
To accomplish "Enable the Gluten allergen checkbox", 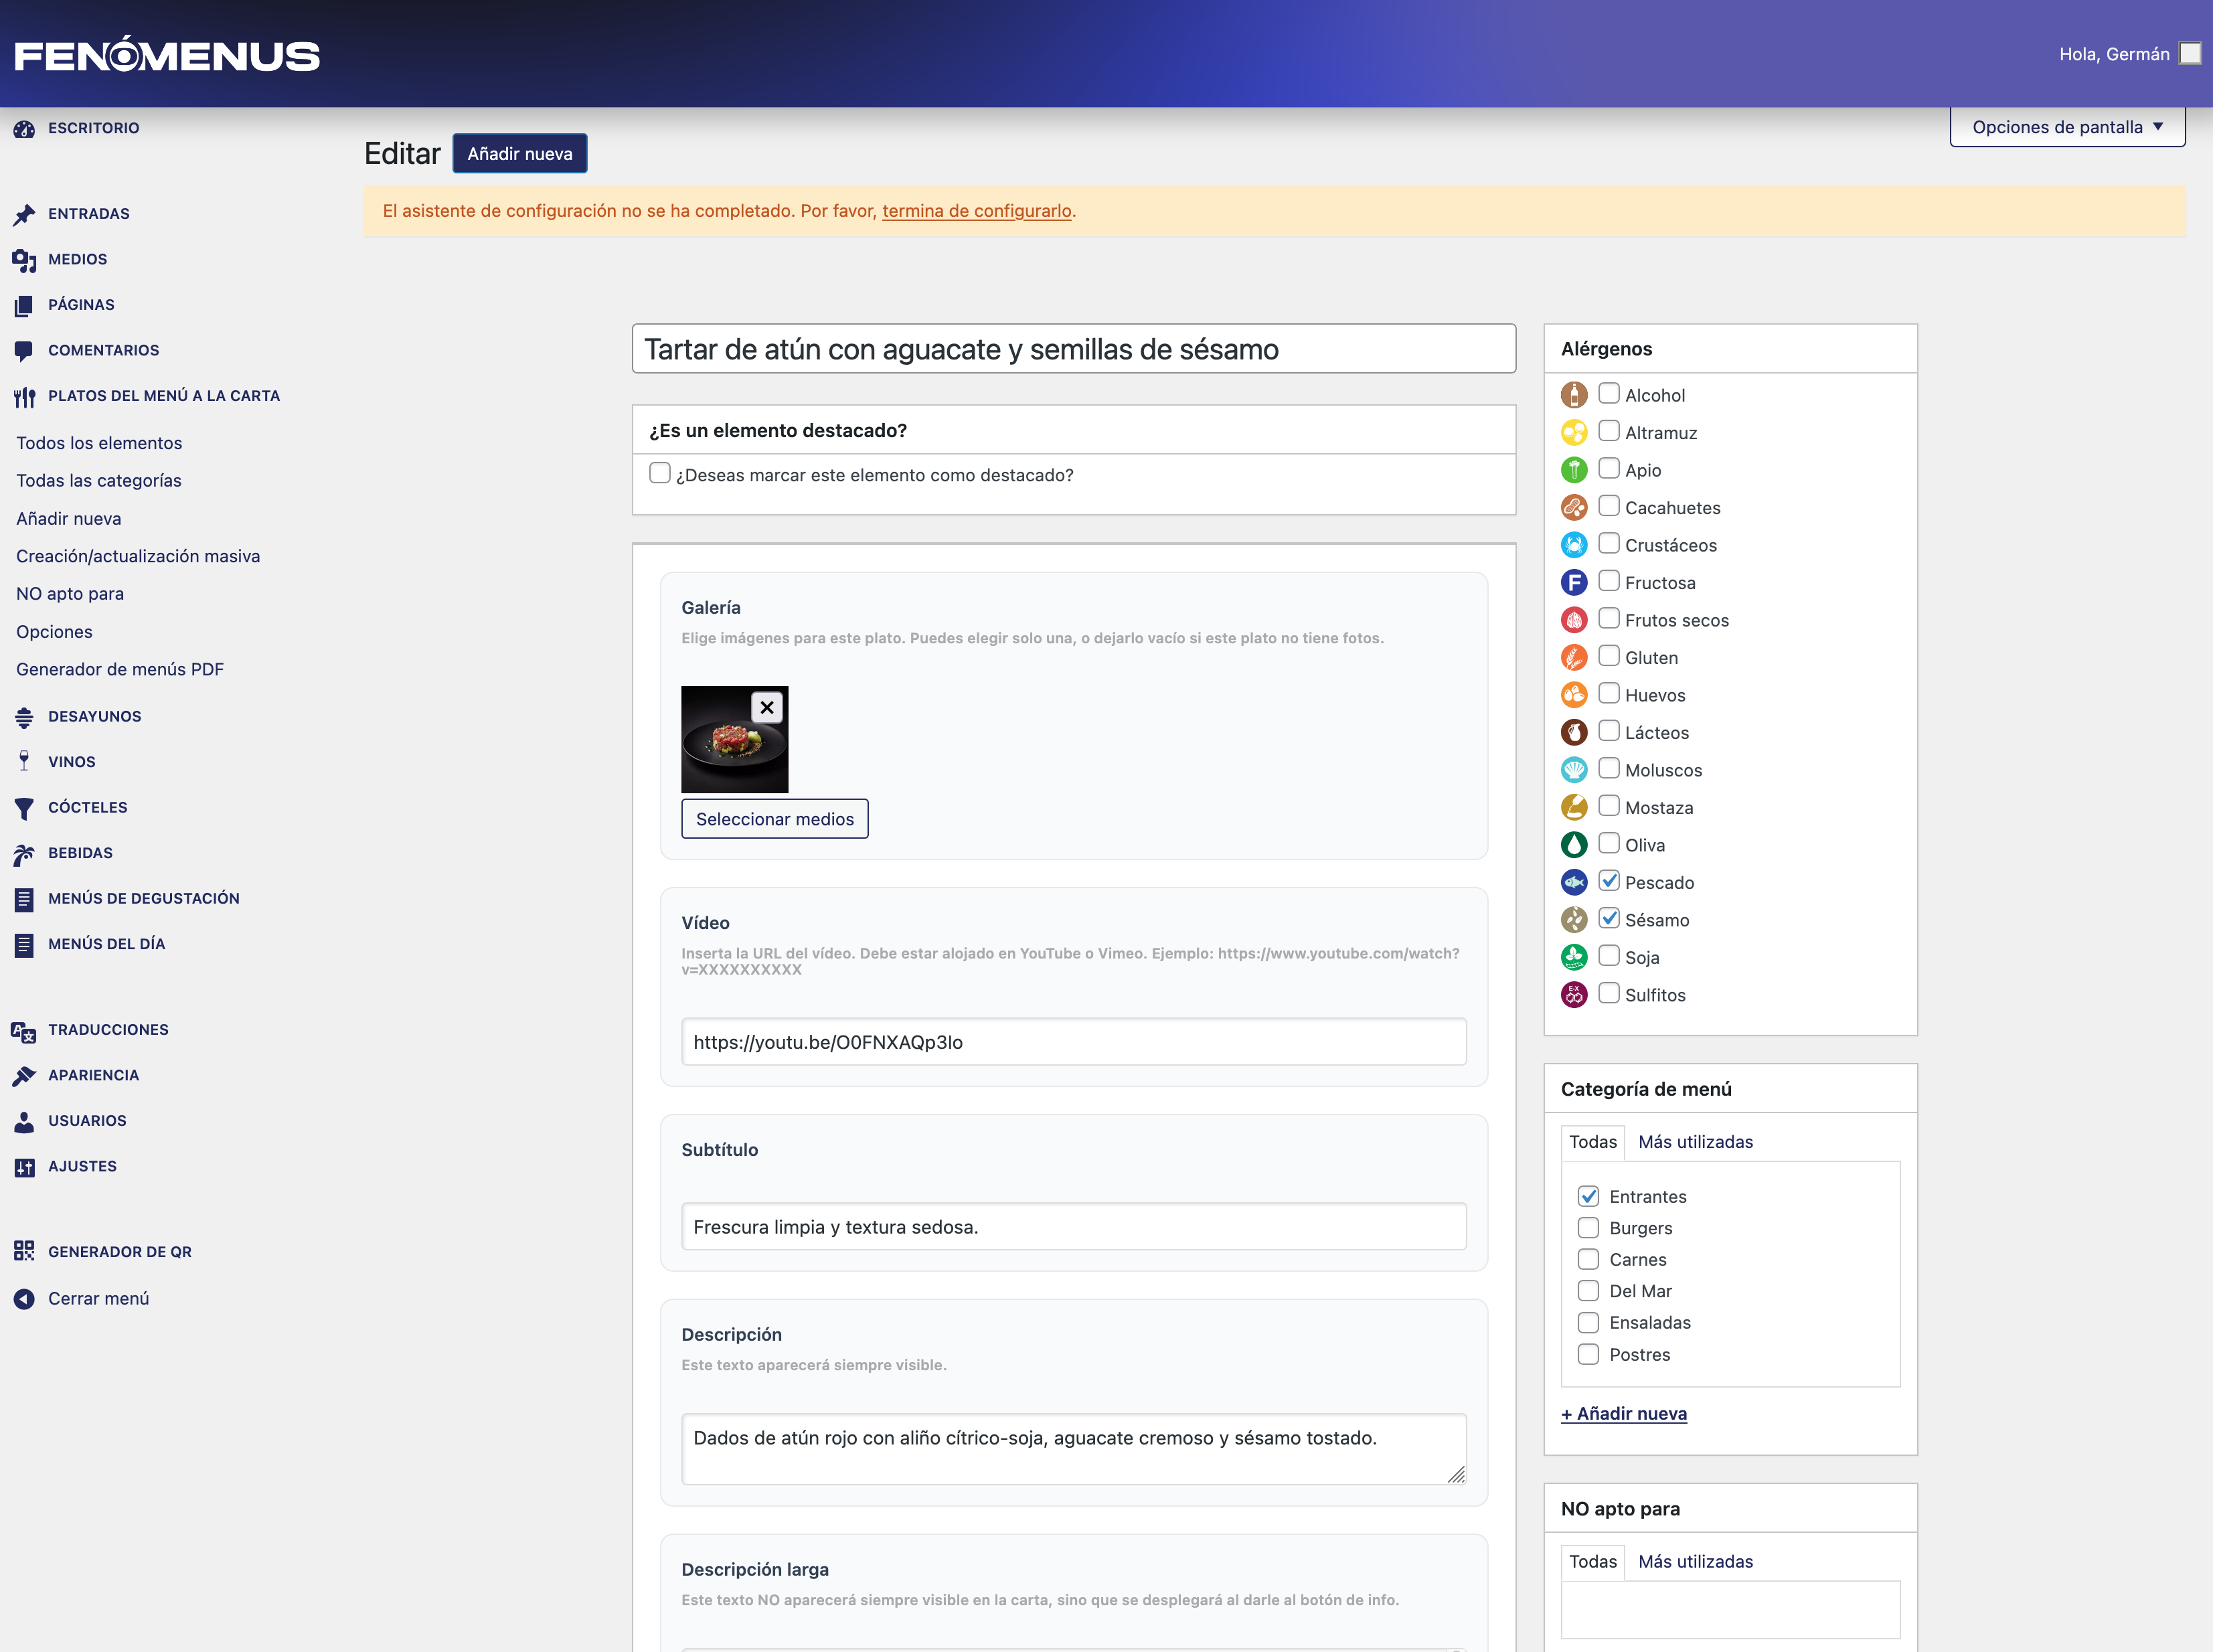I will coord(1608,656).
